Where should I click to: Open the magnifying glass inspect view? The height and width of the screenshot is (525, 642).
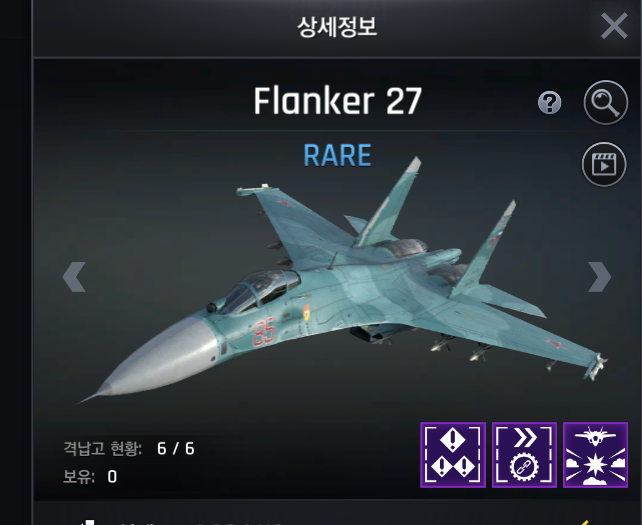(x=605, y=102)
